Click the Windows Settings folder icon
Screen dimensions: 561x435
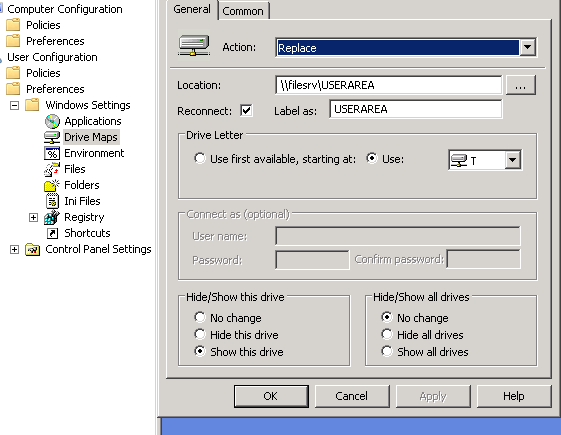[32, 105]
